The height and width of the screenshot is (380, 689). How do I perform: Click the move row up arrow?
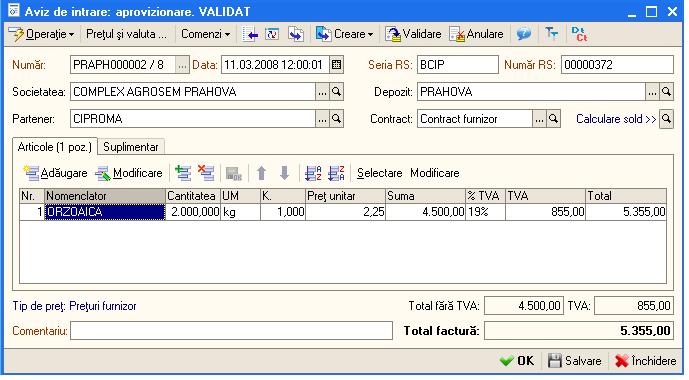pos(261,173)
